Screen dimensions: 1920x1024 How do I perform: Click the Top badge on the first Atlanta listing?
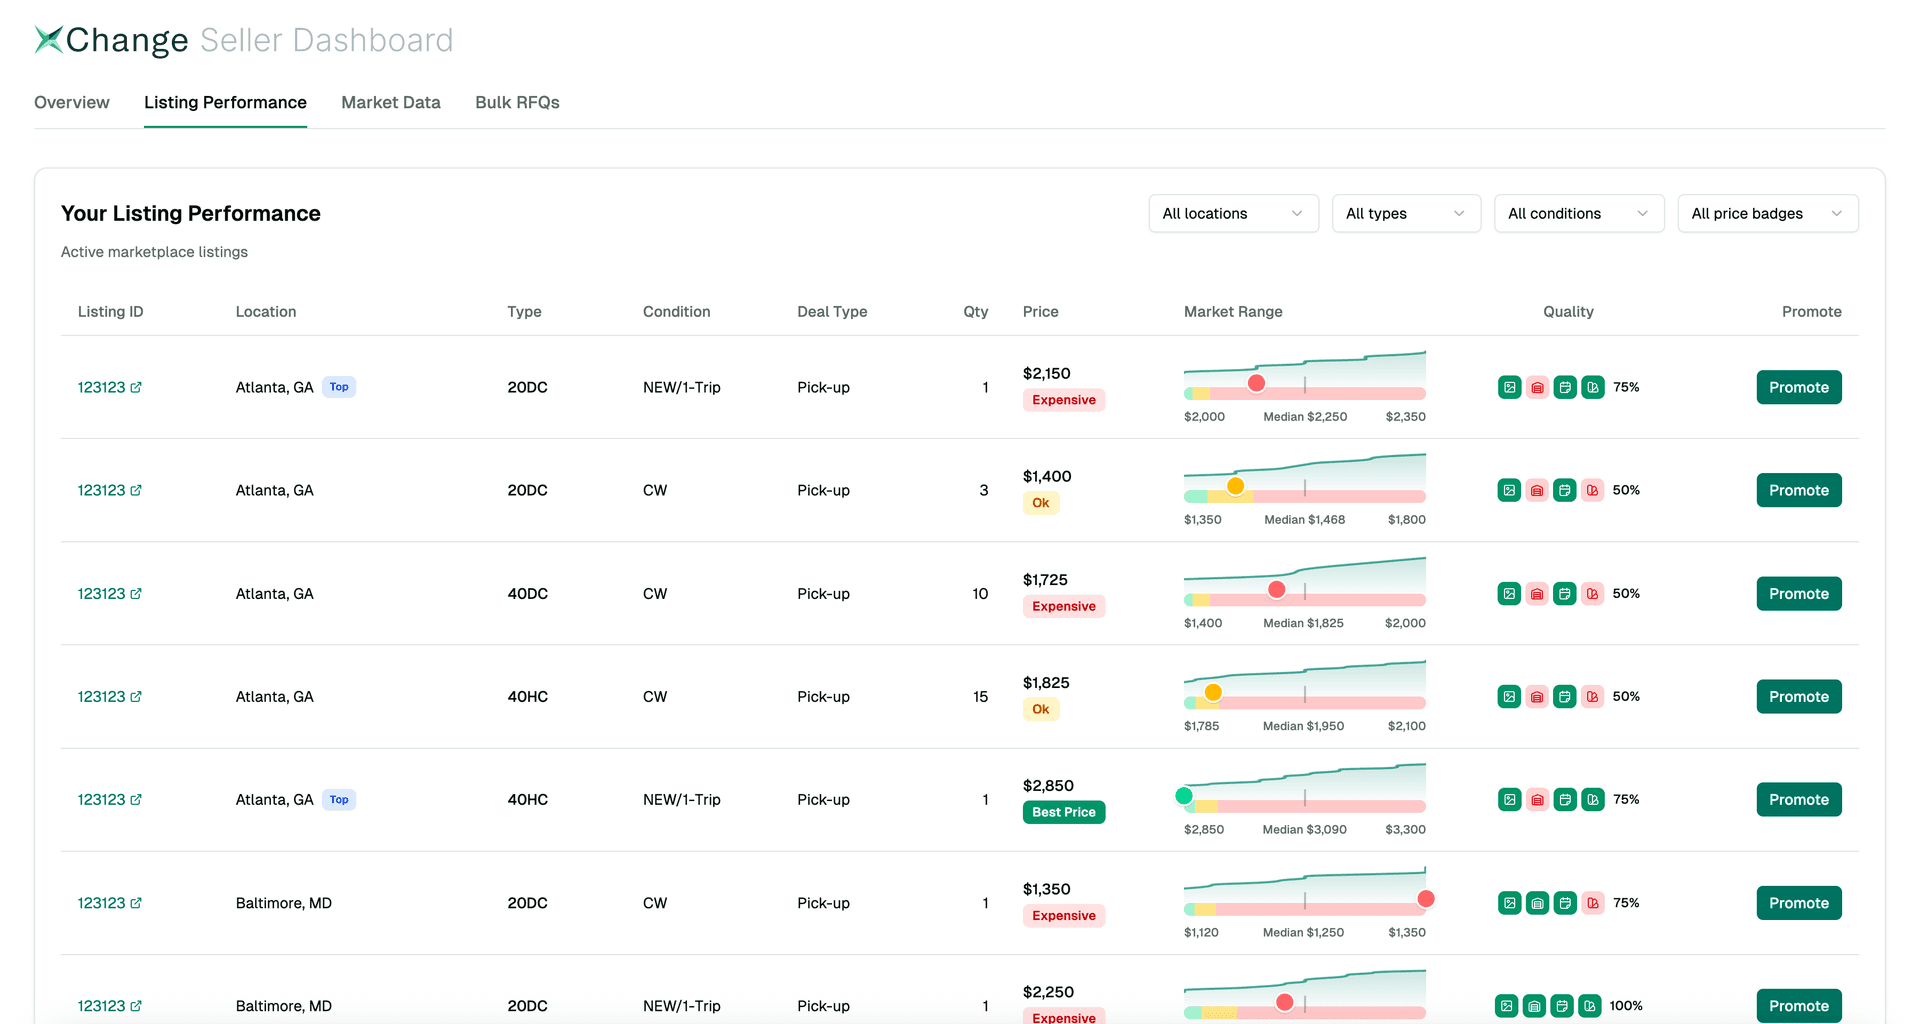click(x=339, y=387)
